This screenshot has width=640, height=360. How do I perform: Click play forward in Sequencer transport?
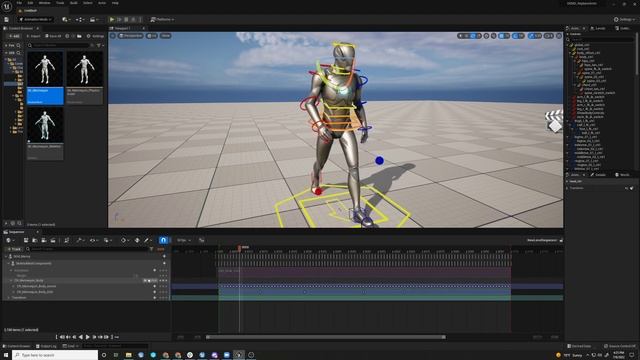[x=87, y=337]
